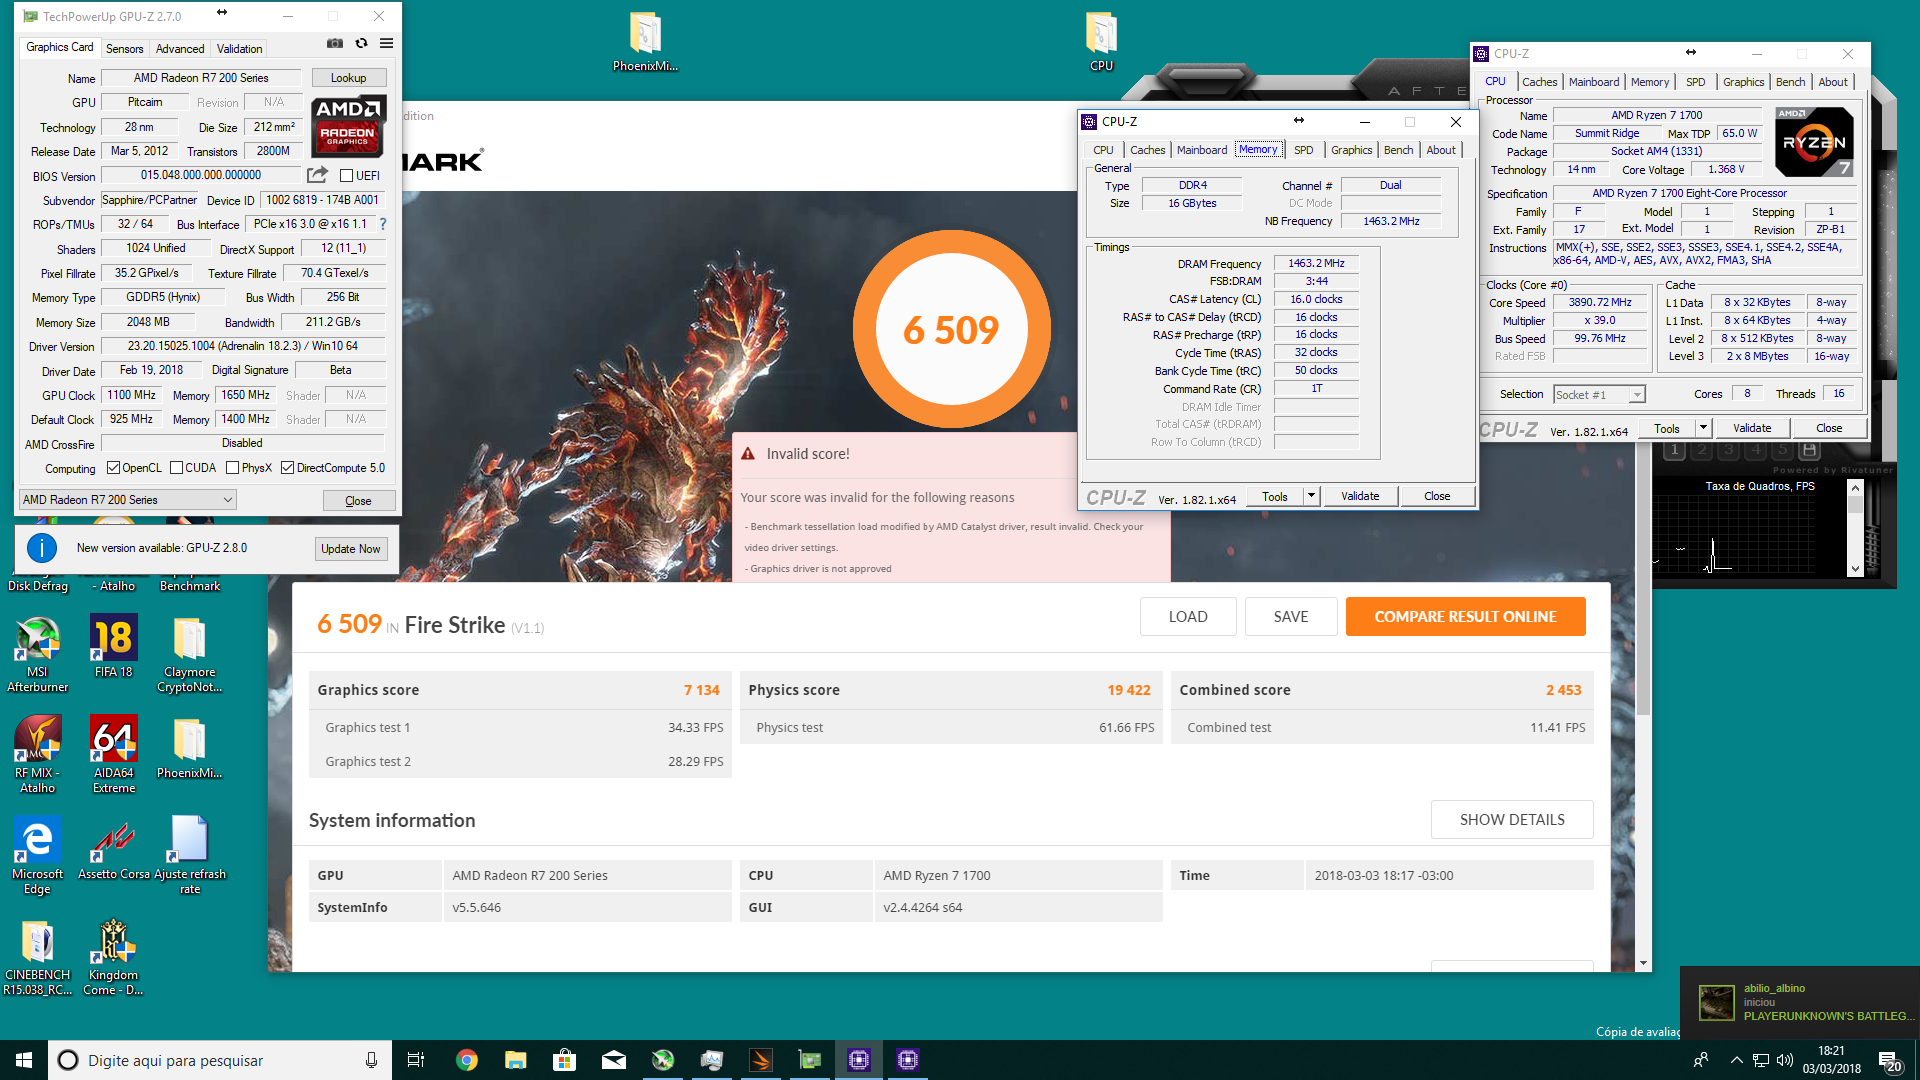Toggle the DirectCompute 5.0 checkbox
The width and height of the screenshot is (1920, 1080).
click(x=287, y=468)
